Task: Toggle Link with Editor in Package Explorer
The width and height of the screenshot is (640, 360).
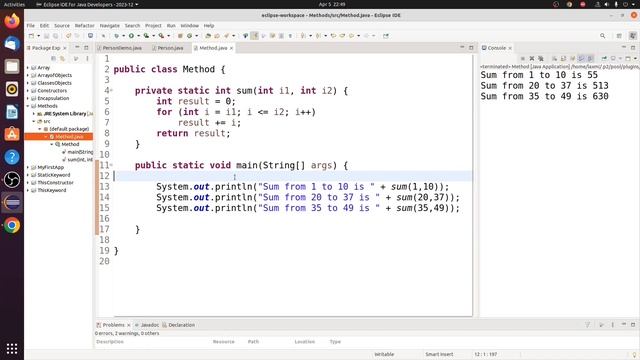Action: [62, 59]
